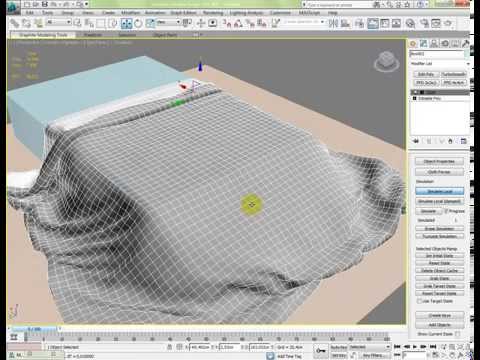Open the Utilities hammer panel tab
The width and height of the screenshot is (480, 360).
(x=466, y=44)
